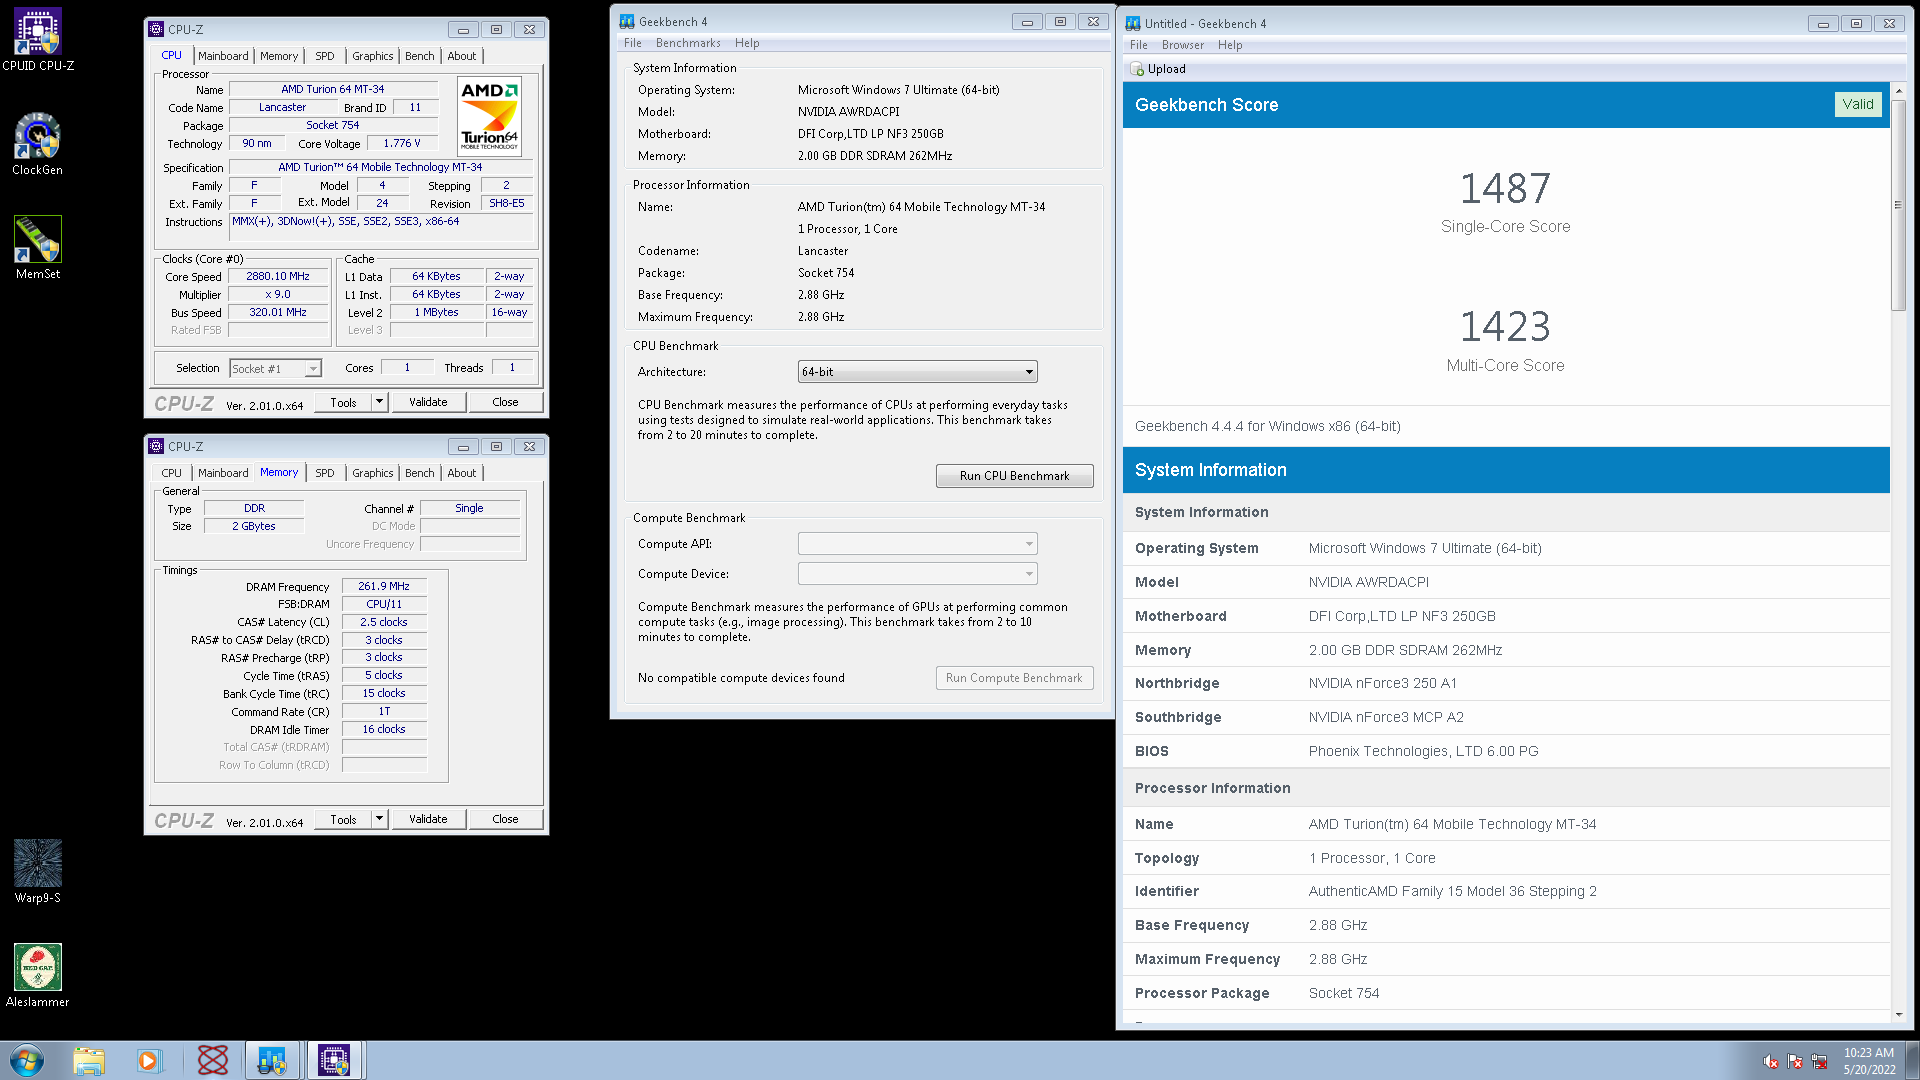
Task: Open the Warp9-S desktop icon
Action: coord(38,872)
